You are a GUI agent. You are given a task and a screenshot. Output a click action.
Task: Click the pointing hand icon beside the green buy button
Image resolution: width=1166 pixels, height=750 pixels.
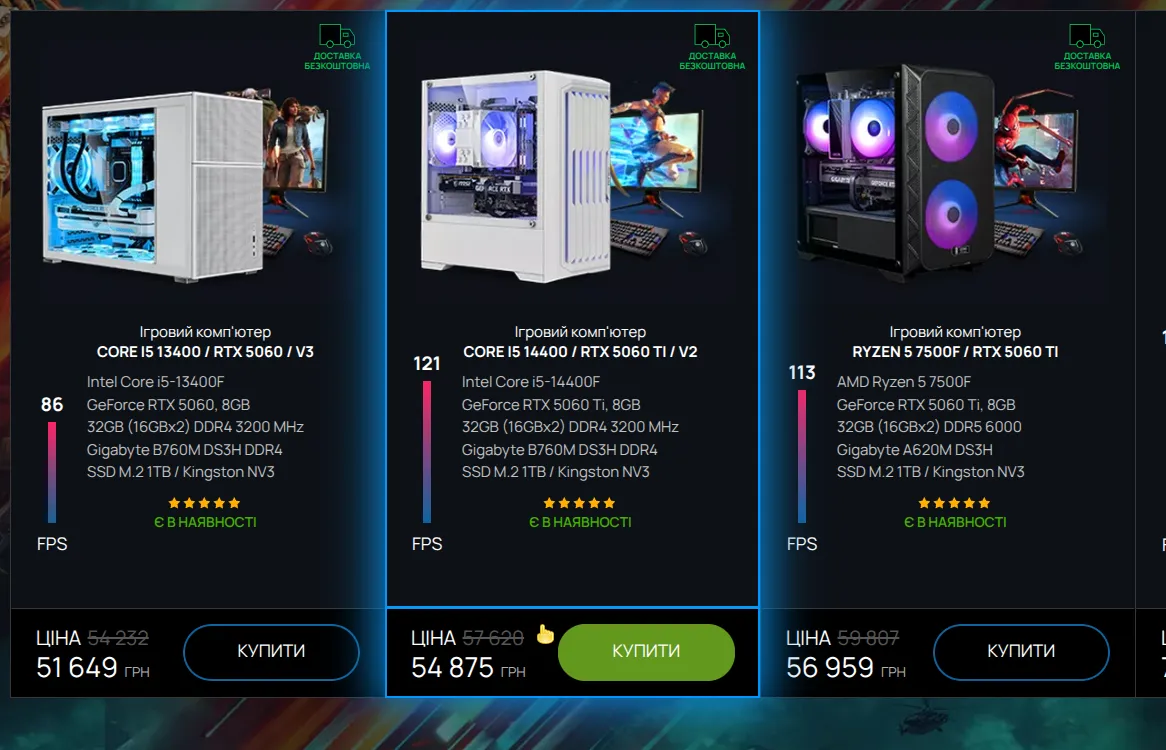[x=545, y=633]
